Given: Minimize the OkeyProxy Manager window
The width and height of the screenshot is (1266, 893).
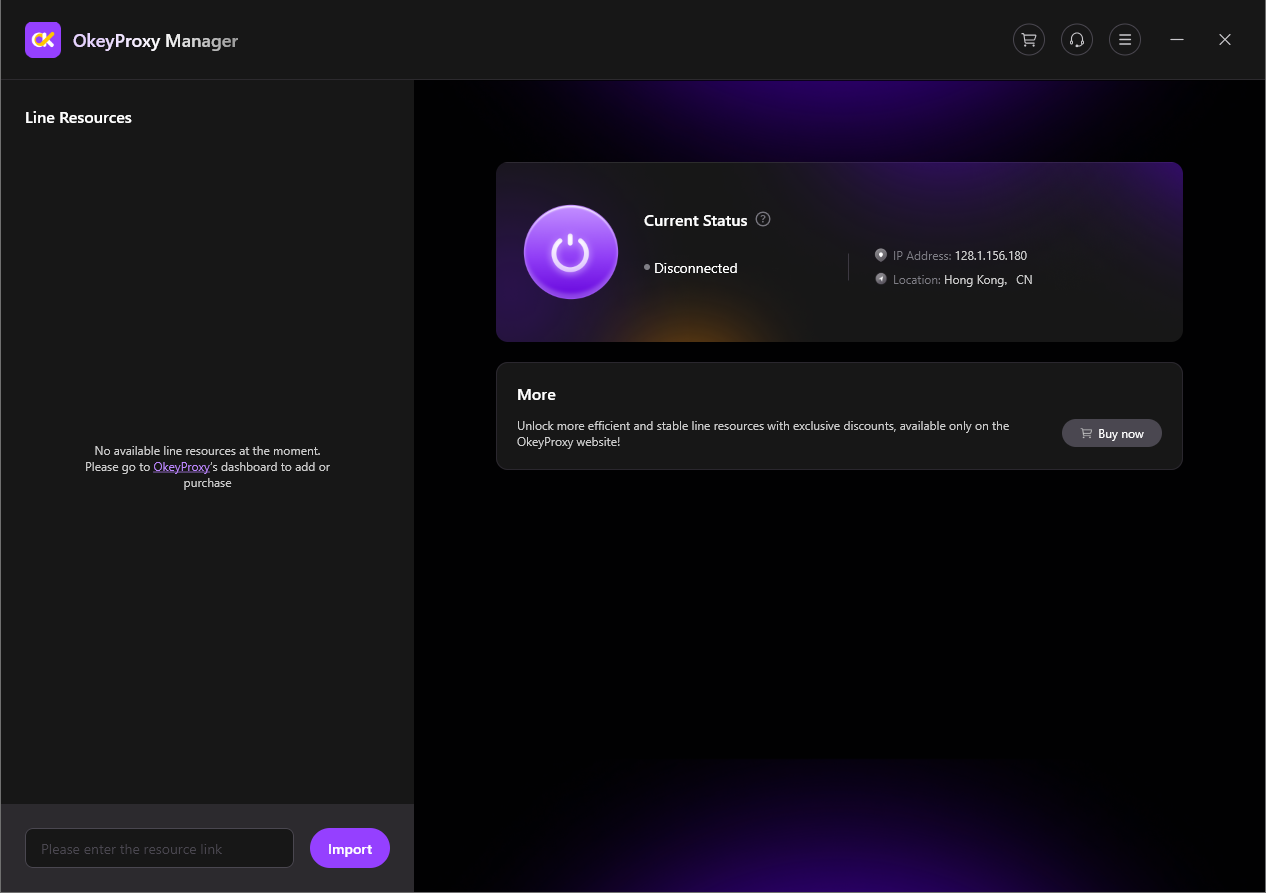Looking at the screenshot, I should tap(1177, 40).
